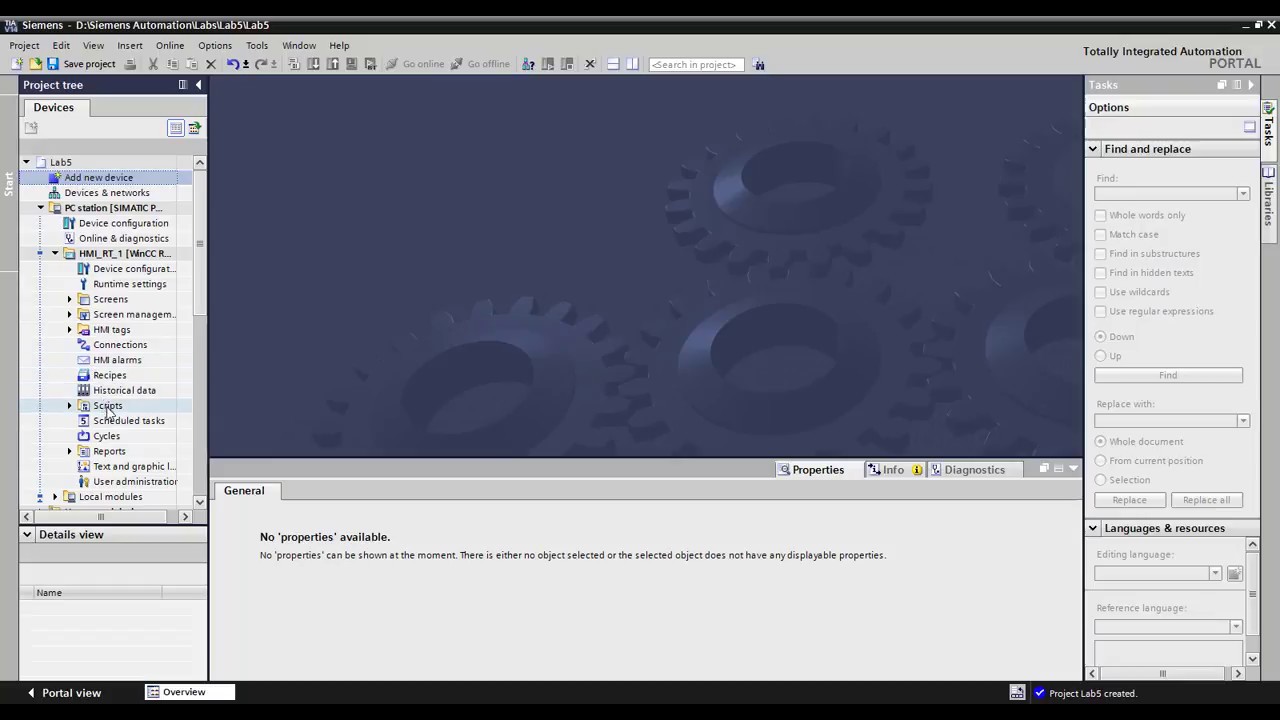Toggle the Match case checkbox
This screenshot has width=1280, height=720.
tap(1100, 234)
